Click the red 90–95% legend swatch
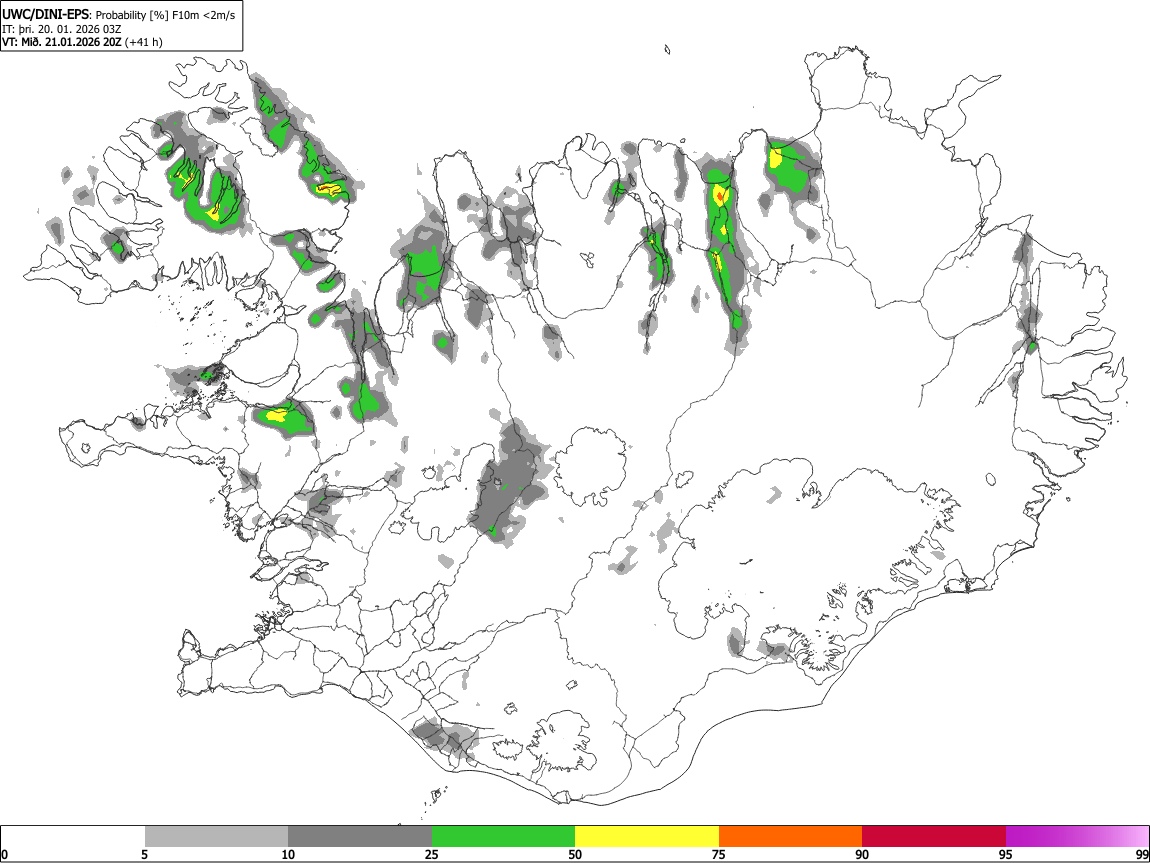This screenshot has width=1150, height=863. coord(934,837)
